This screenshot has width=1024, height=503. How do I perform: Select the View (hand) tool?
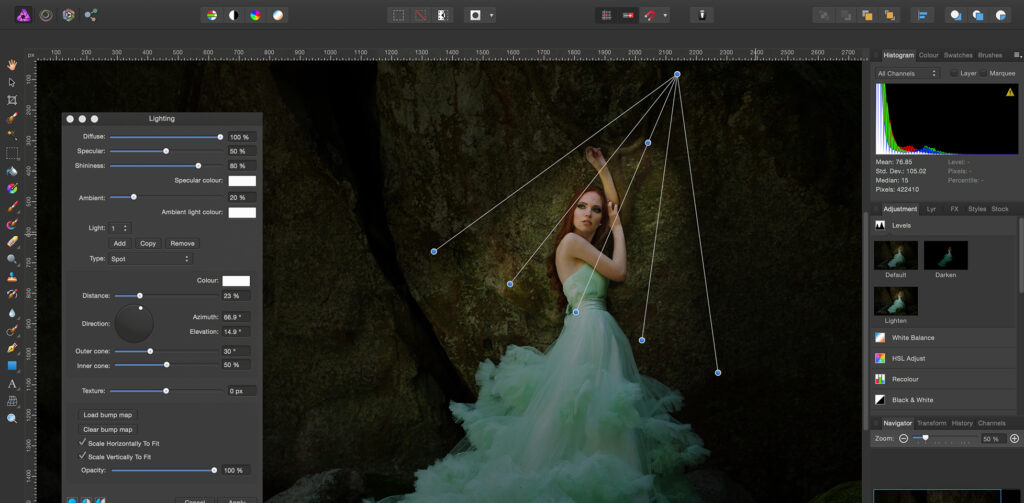(12, 65)
